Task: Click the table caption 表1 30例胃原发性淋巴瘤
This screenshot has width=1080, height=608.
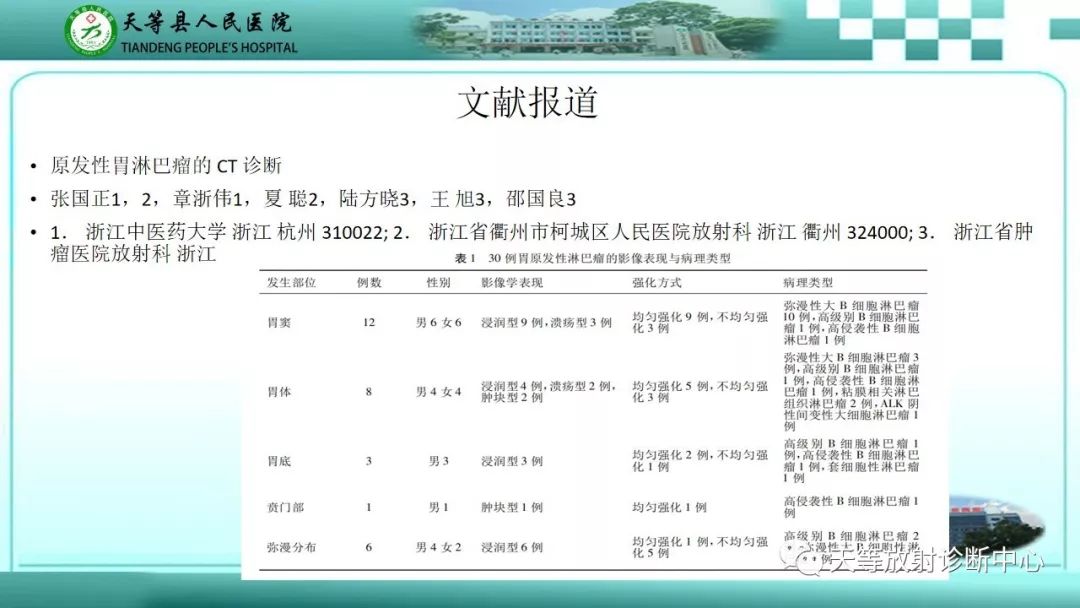Action: pos(593,258)
